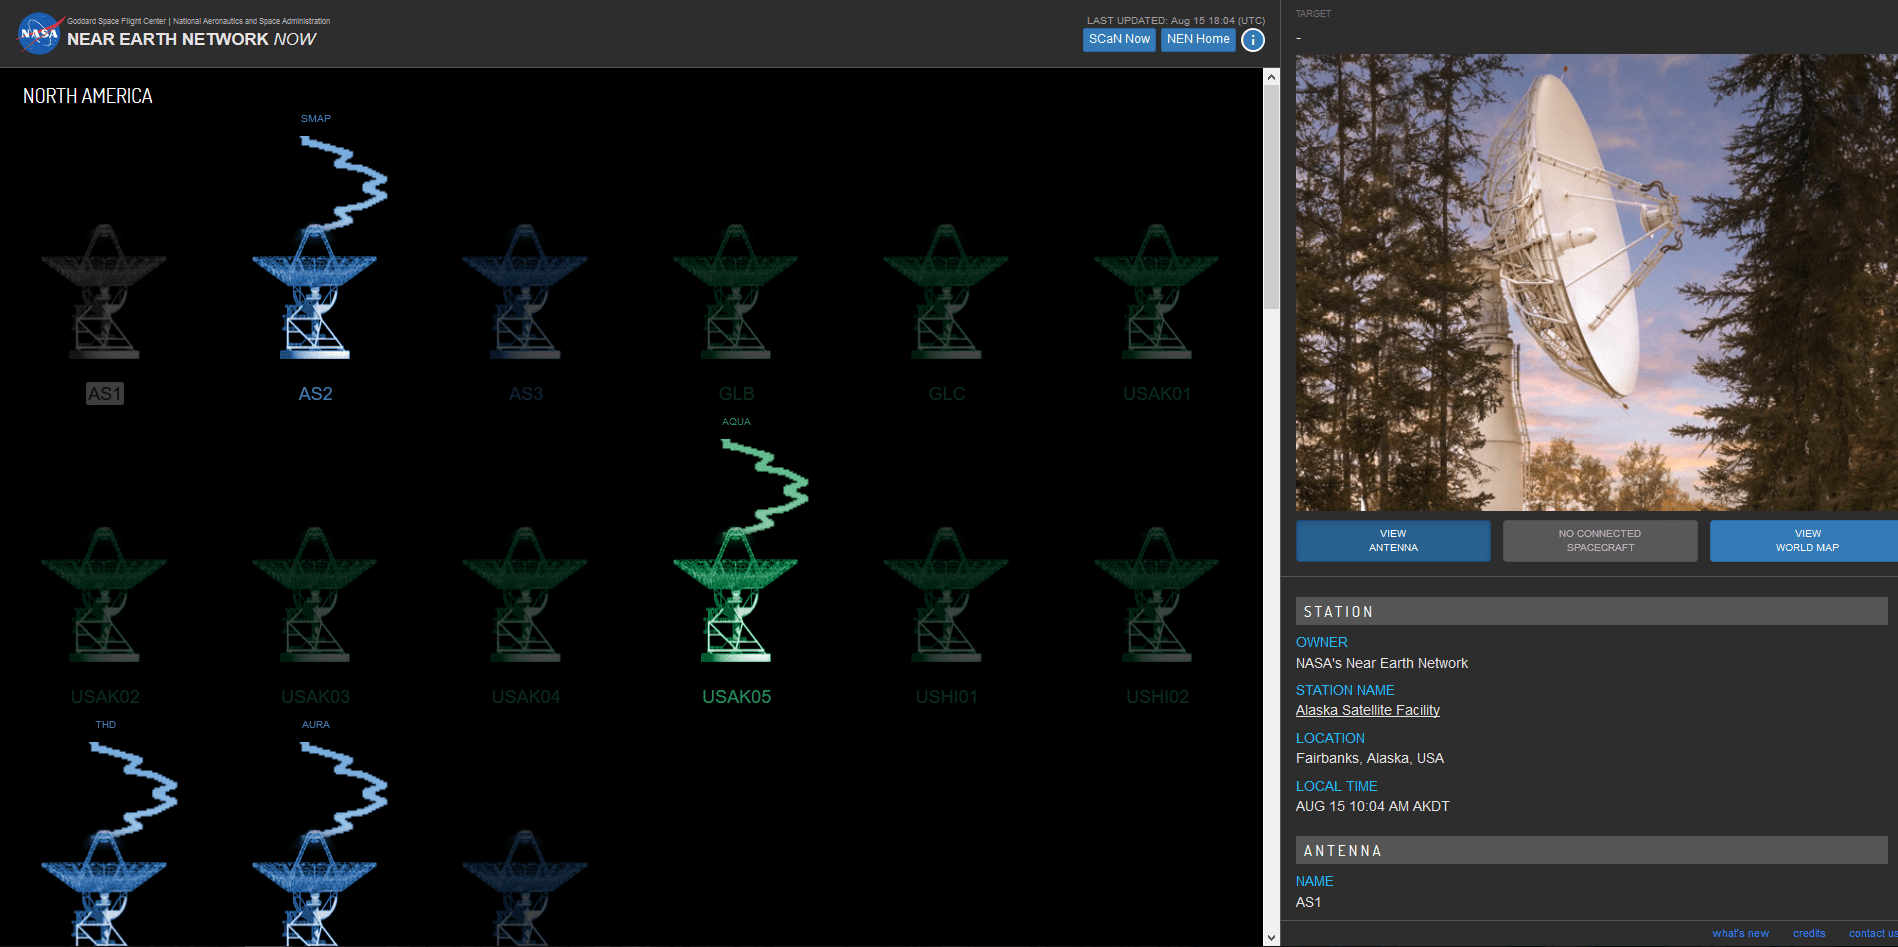1898x947 pixels.
Task: Select the USAK05 antenna dish
Action: [736, 594]
